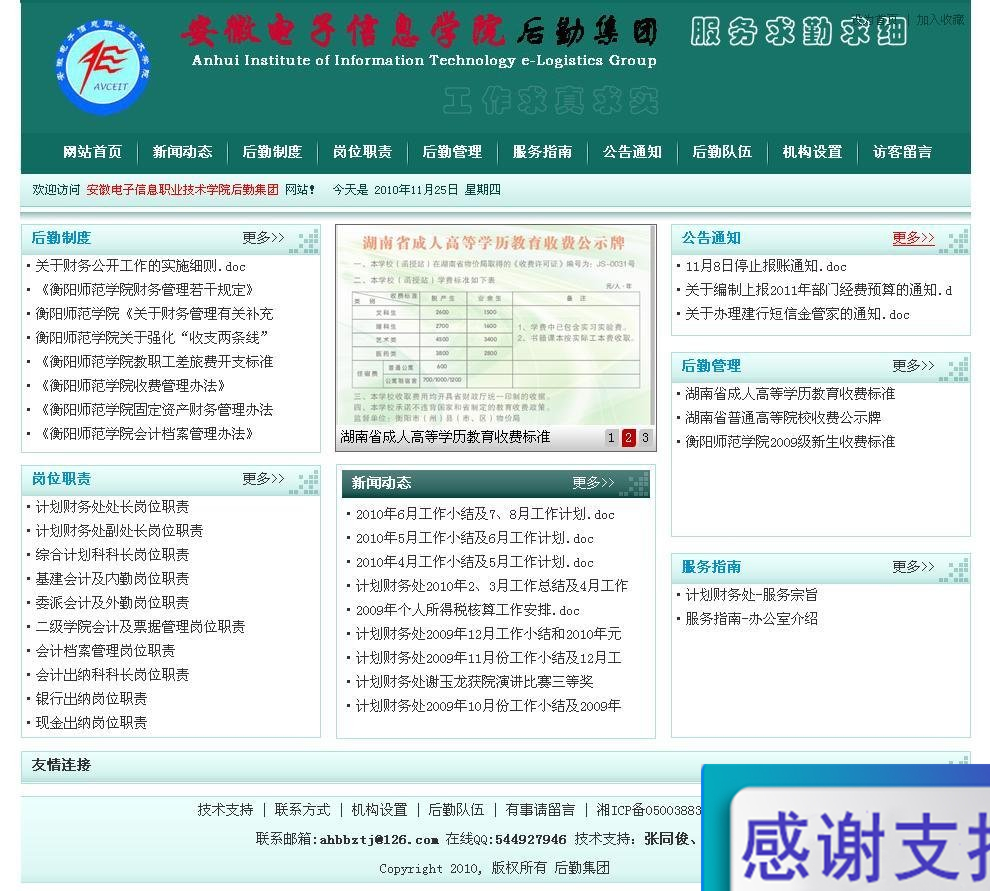Viewport: 990px width, 891px height.
Task: Open 基建会计及内勤岗位职责
Action: coord(112,578)
